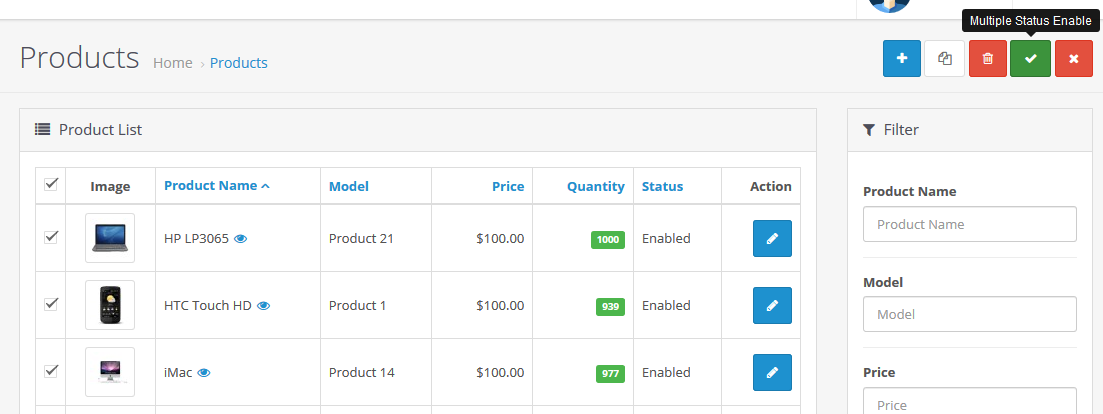Sort the list by Price column
The height and width of the screenshot is (414, 1103).
point(508,186)
